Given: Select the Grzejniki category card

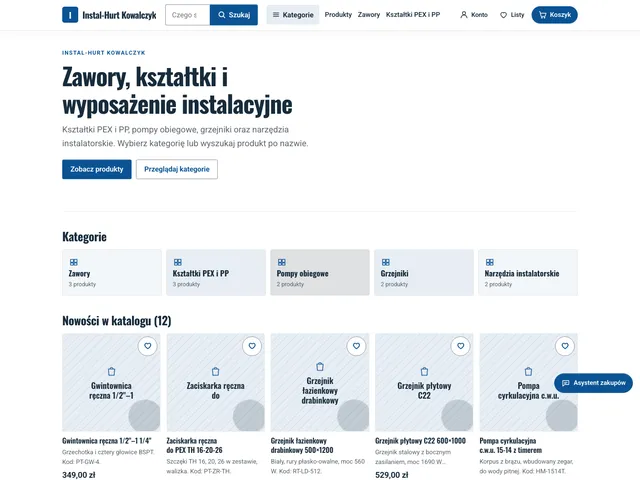Looking at the screenshot, I should [424, 272].
